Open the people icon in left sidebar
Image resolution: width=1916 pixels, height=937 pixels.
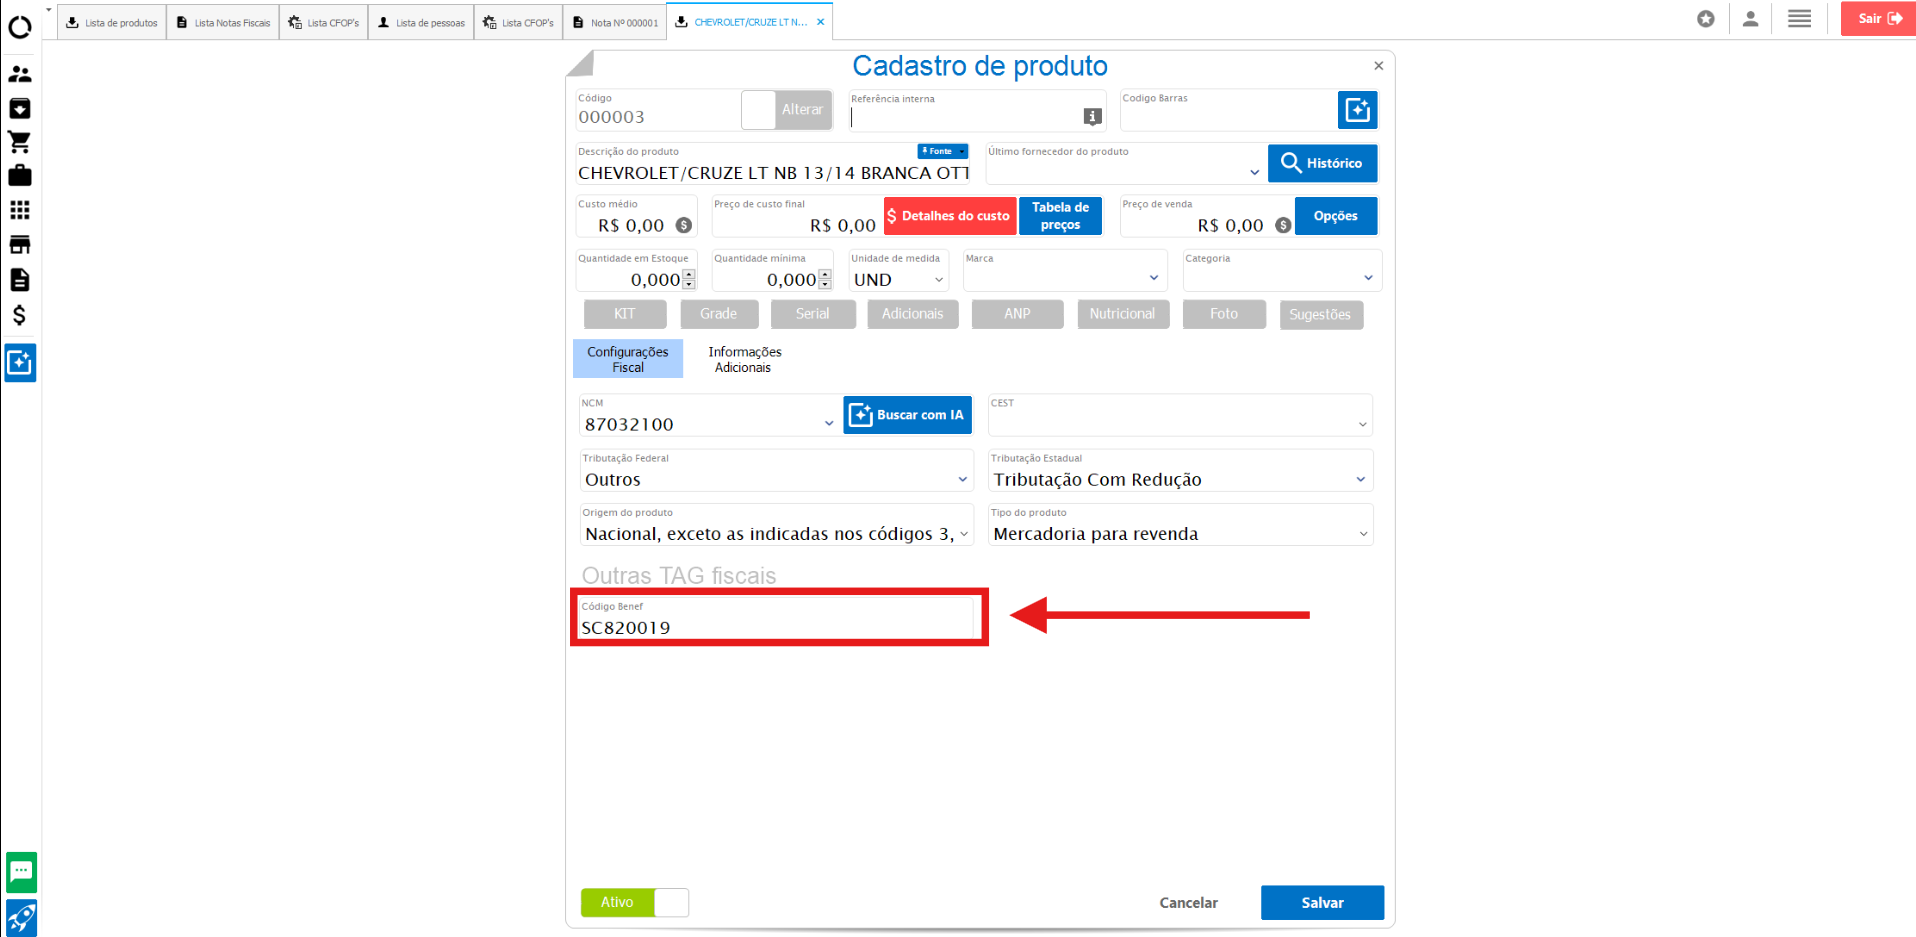[20, 74]
